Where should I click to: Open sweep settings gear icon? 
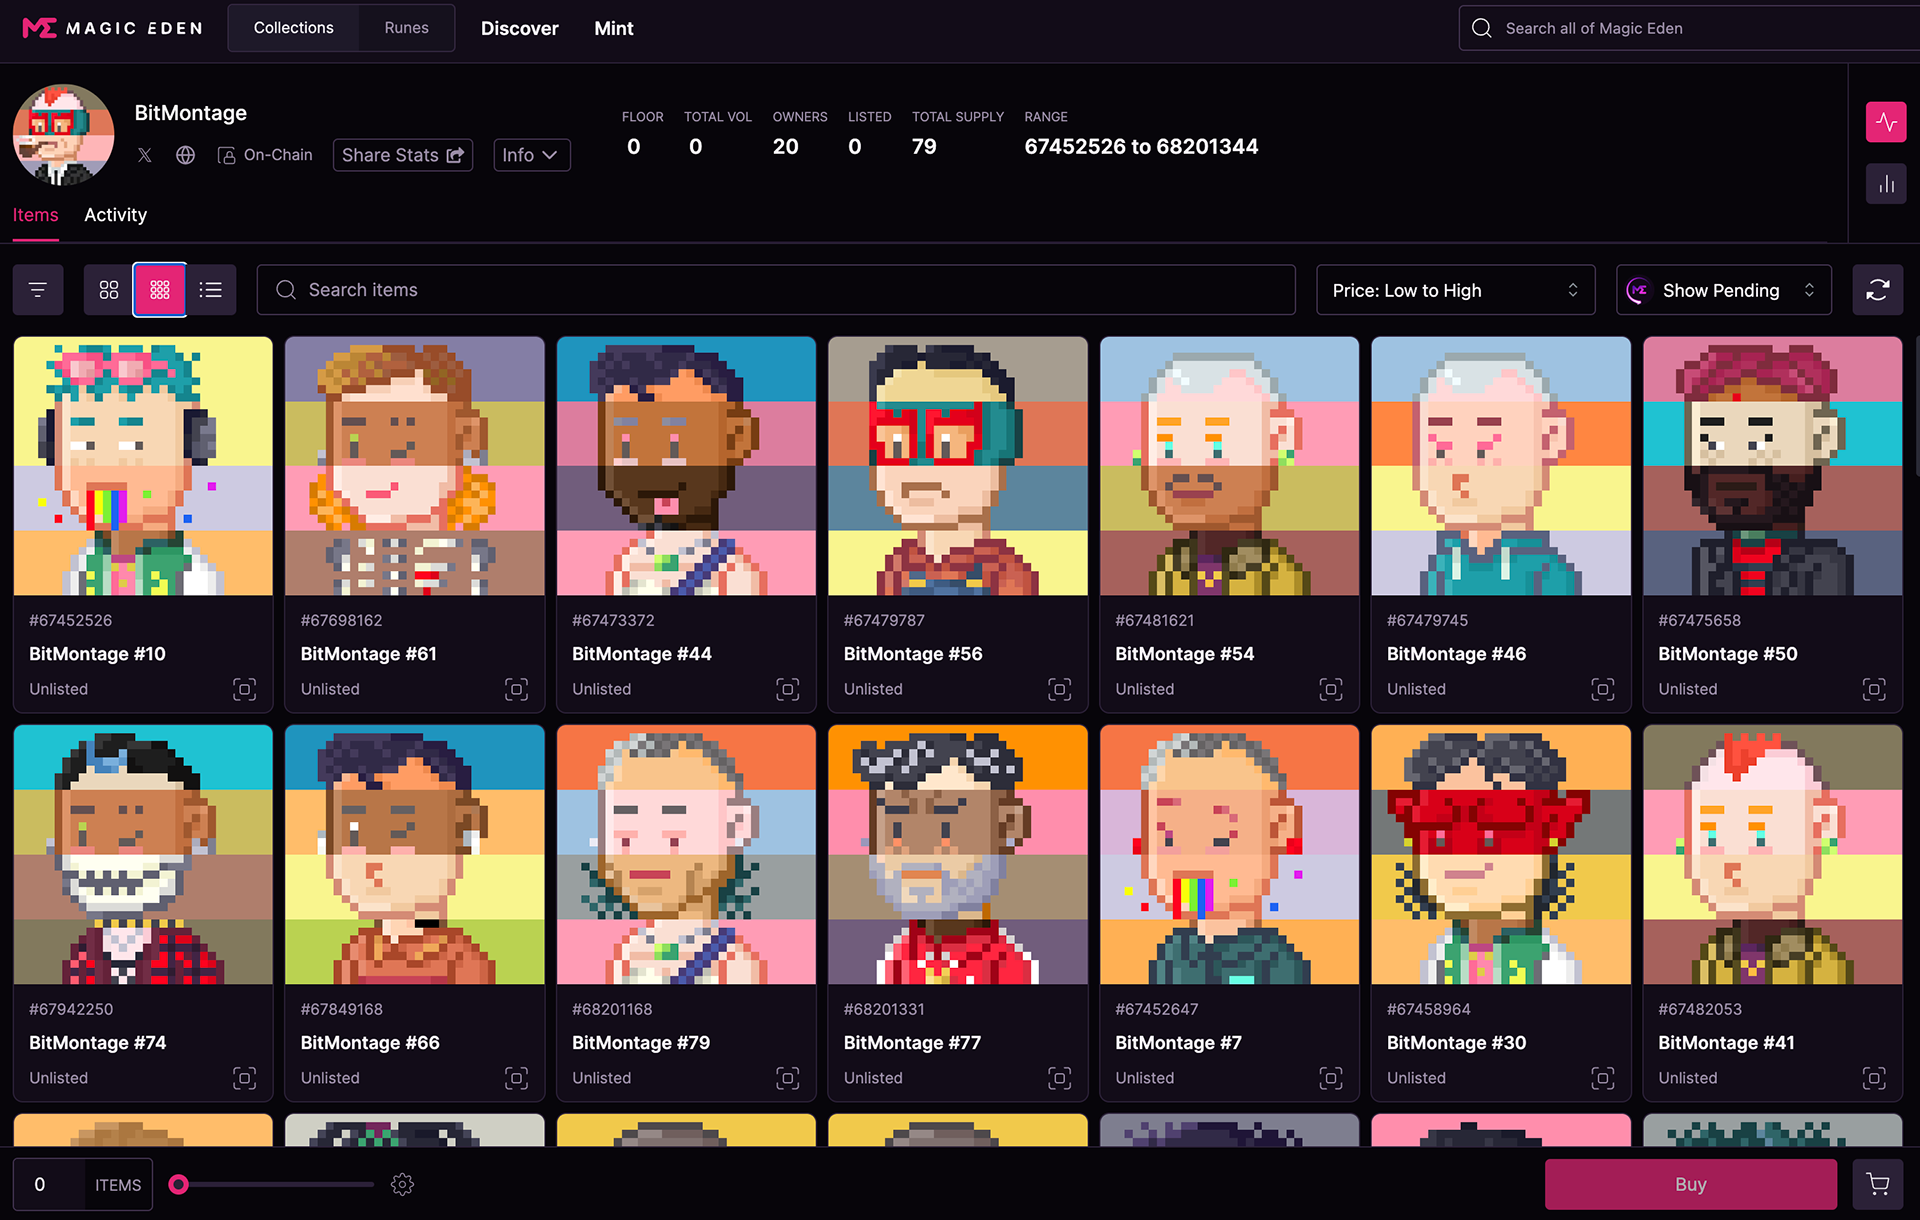click(x=402, y=1184)
